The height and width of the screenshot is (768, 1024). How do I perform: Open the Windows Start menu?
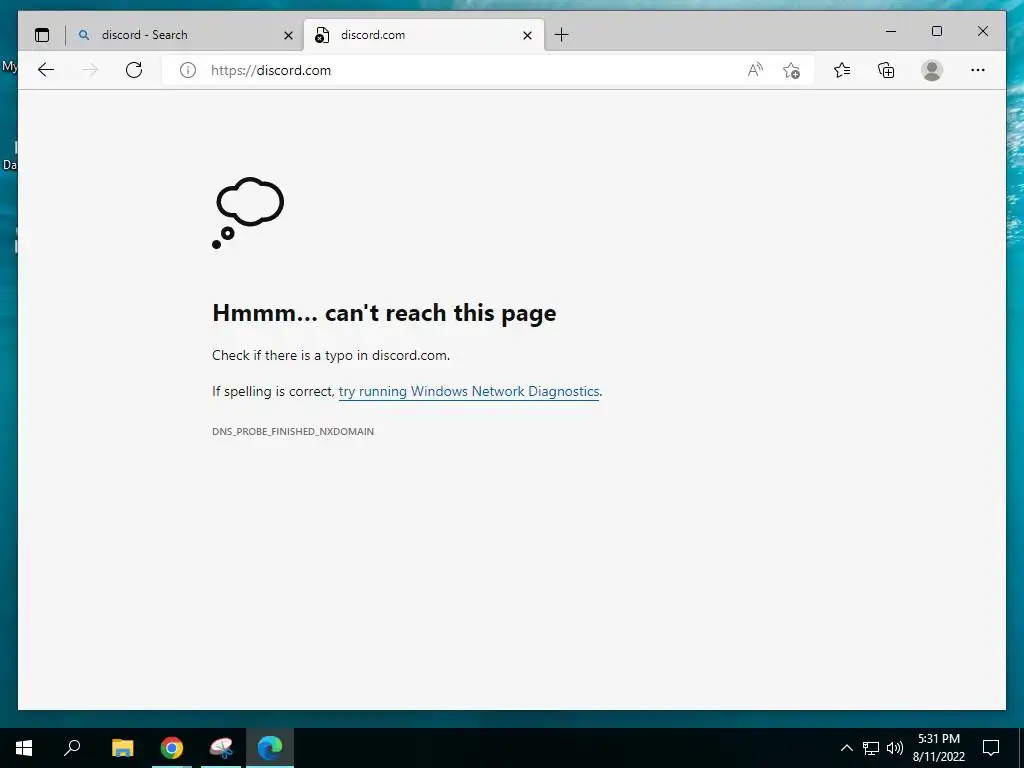(x=24, y=748)
